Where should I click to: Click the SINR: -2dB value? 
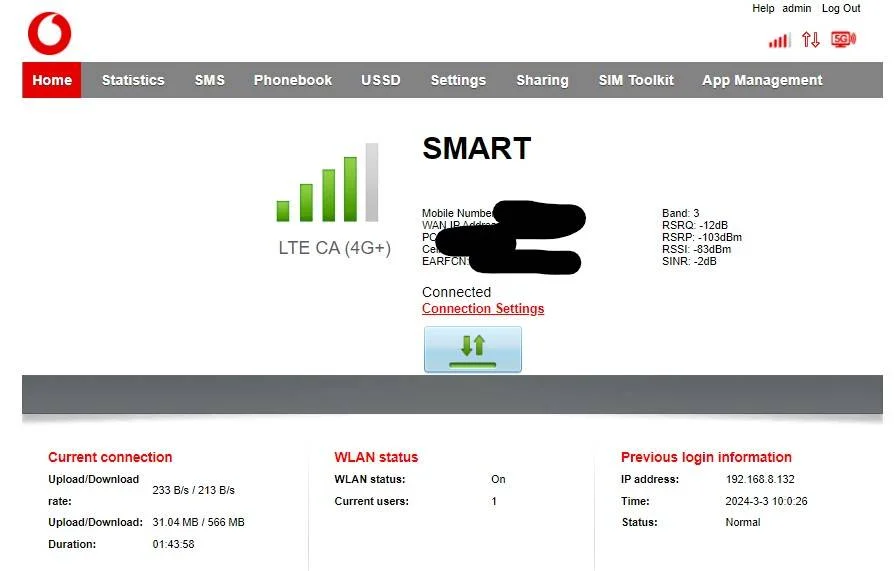689,261
